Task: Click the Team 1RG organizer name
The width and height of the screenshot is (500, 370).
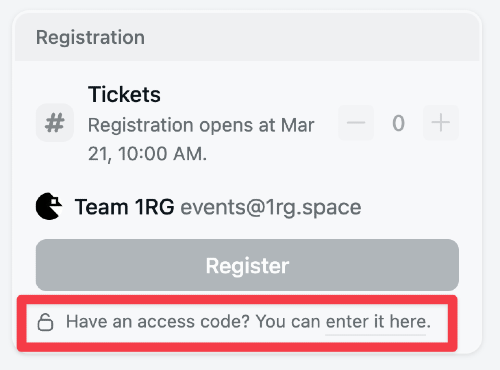Action: (124, 207)
